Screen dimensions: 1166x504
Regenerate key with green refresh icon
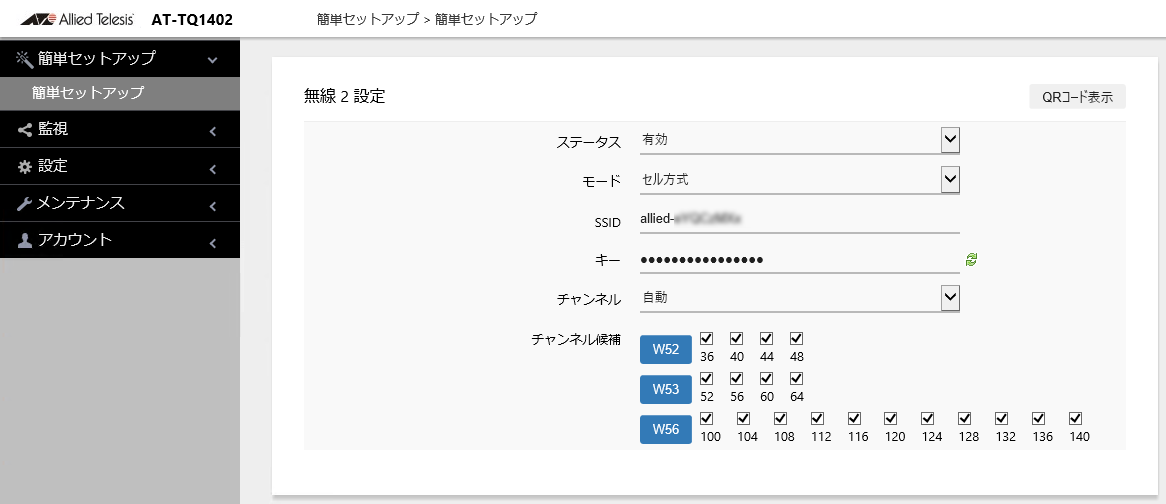click(971, 259)
